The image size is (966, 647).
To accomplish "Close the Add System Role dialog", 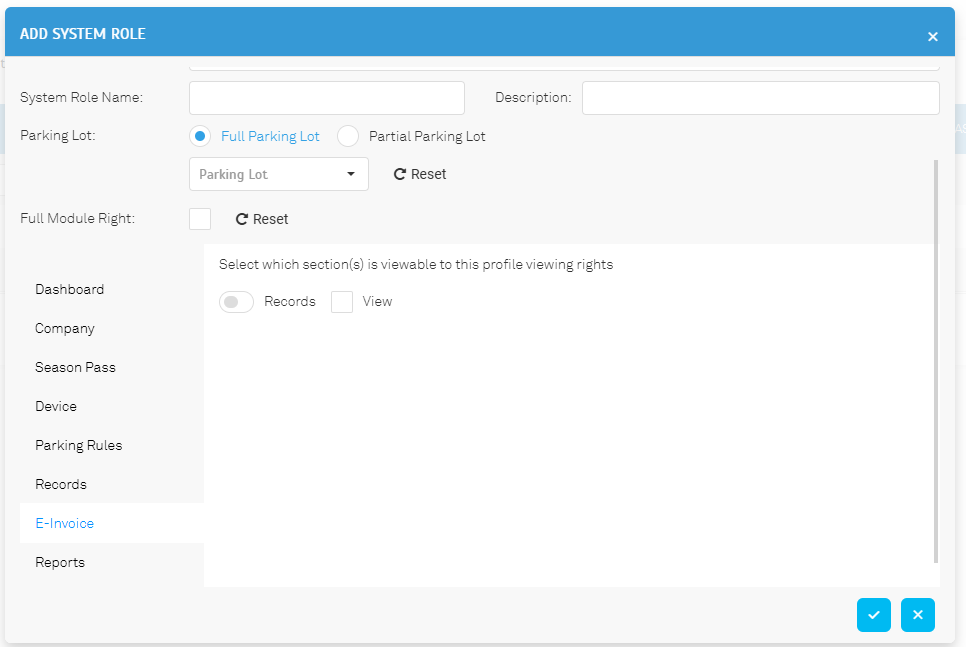I will click(932, 36).
